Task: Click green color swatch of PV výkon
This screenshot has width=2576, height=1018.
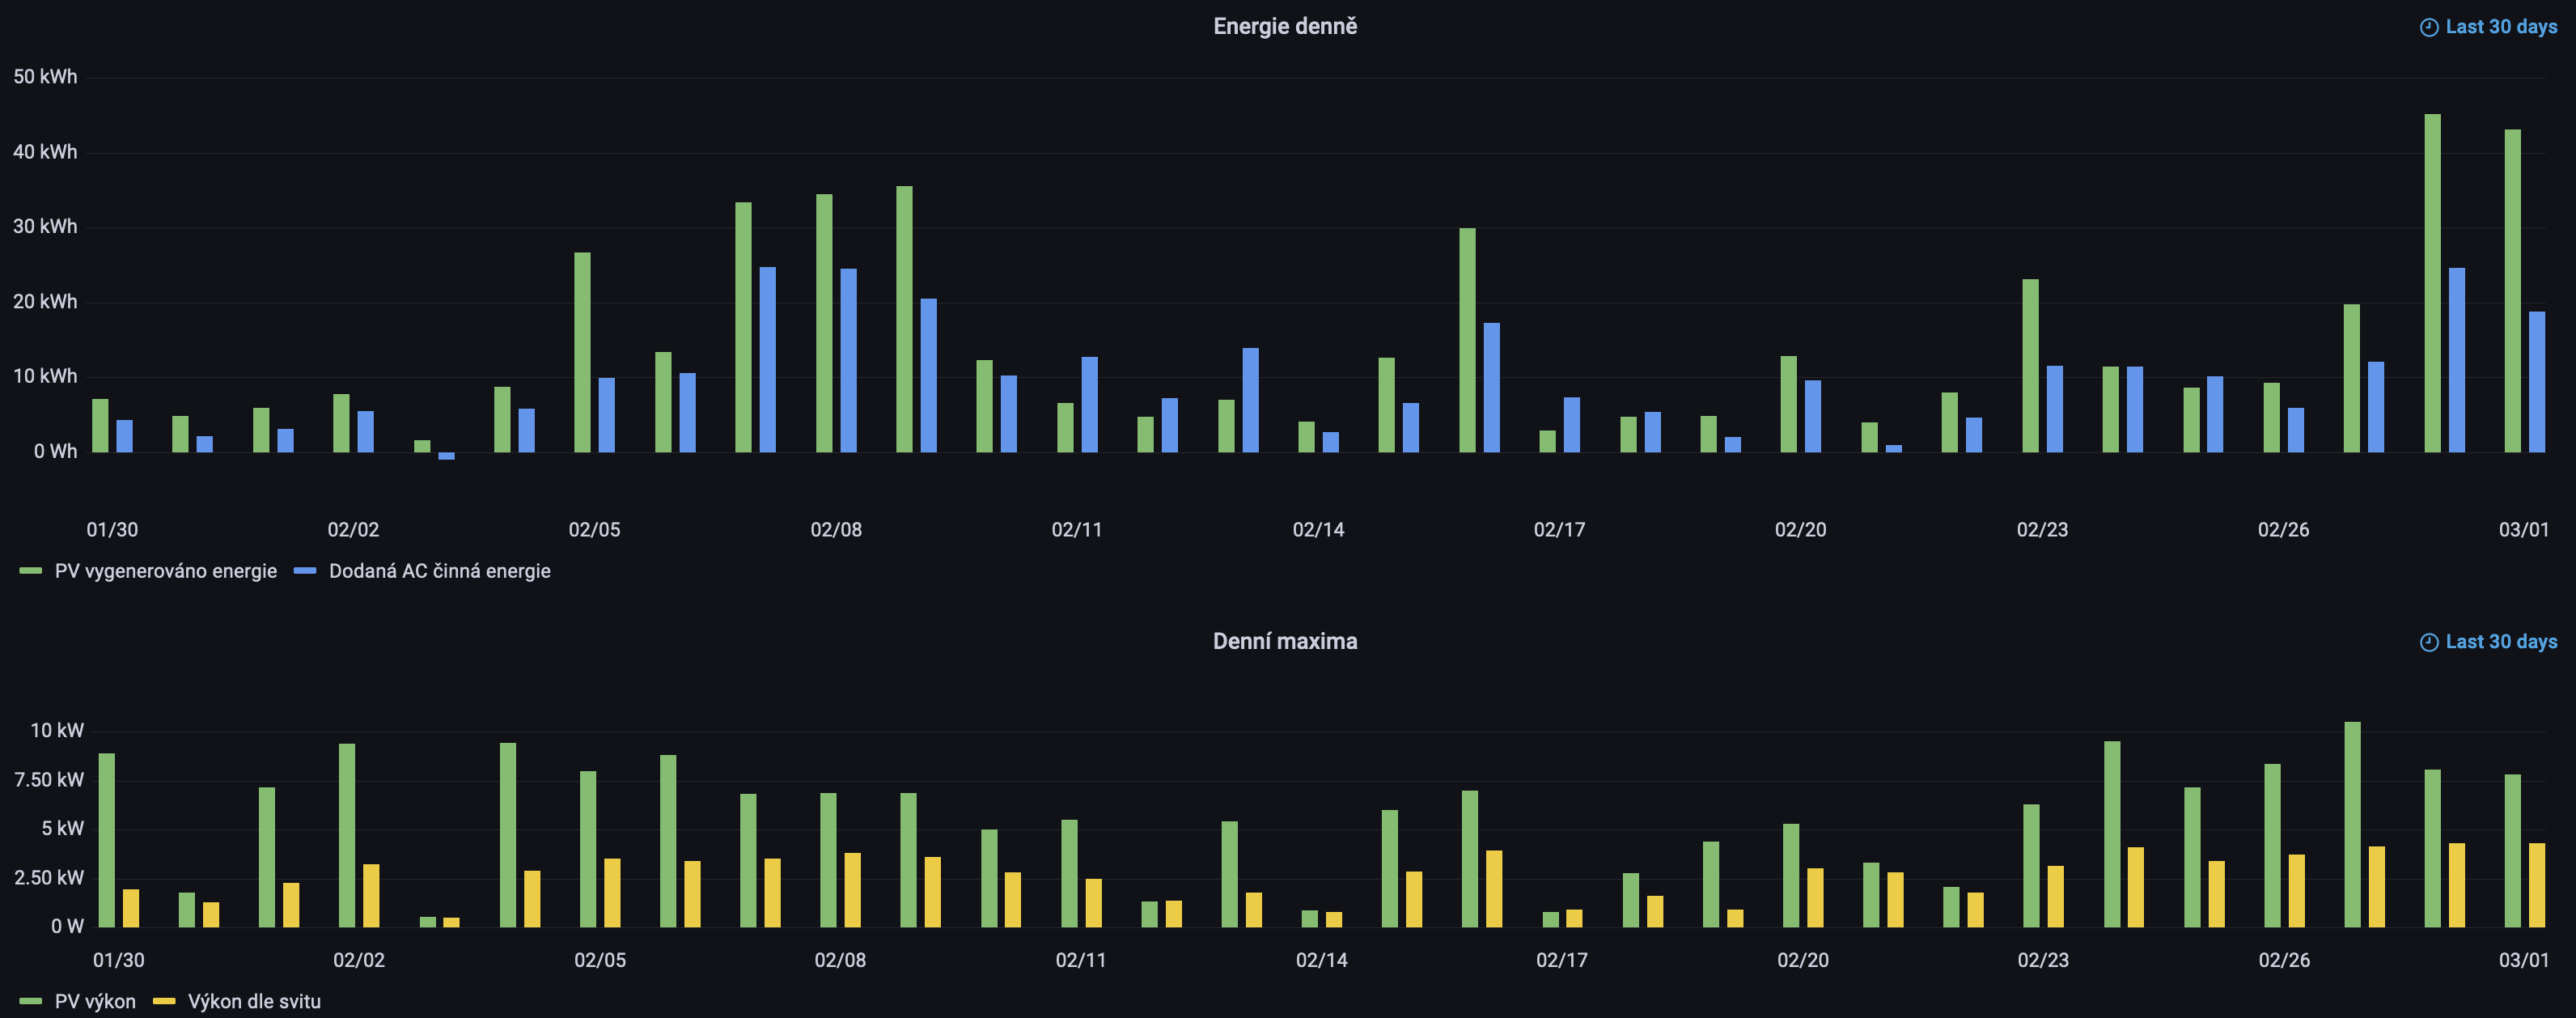Action: point(31,1001)
